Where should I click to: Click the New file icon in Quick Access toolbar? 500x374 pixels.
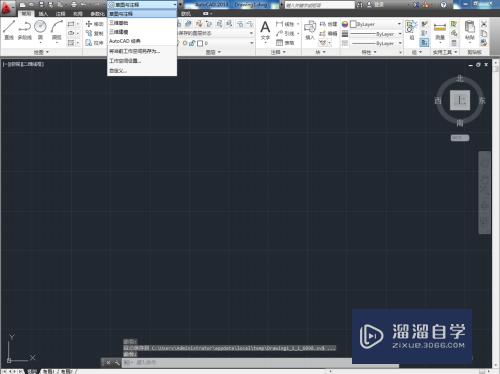23,5
